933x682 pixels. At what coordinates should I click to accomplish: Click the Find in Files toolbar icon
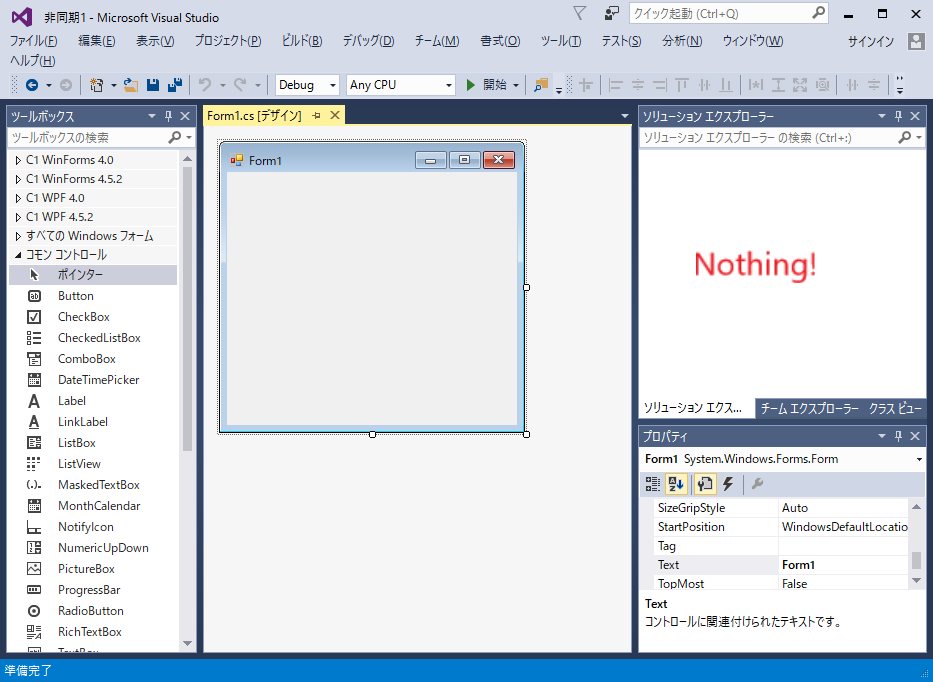(x=541, y=85)
